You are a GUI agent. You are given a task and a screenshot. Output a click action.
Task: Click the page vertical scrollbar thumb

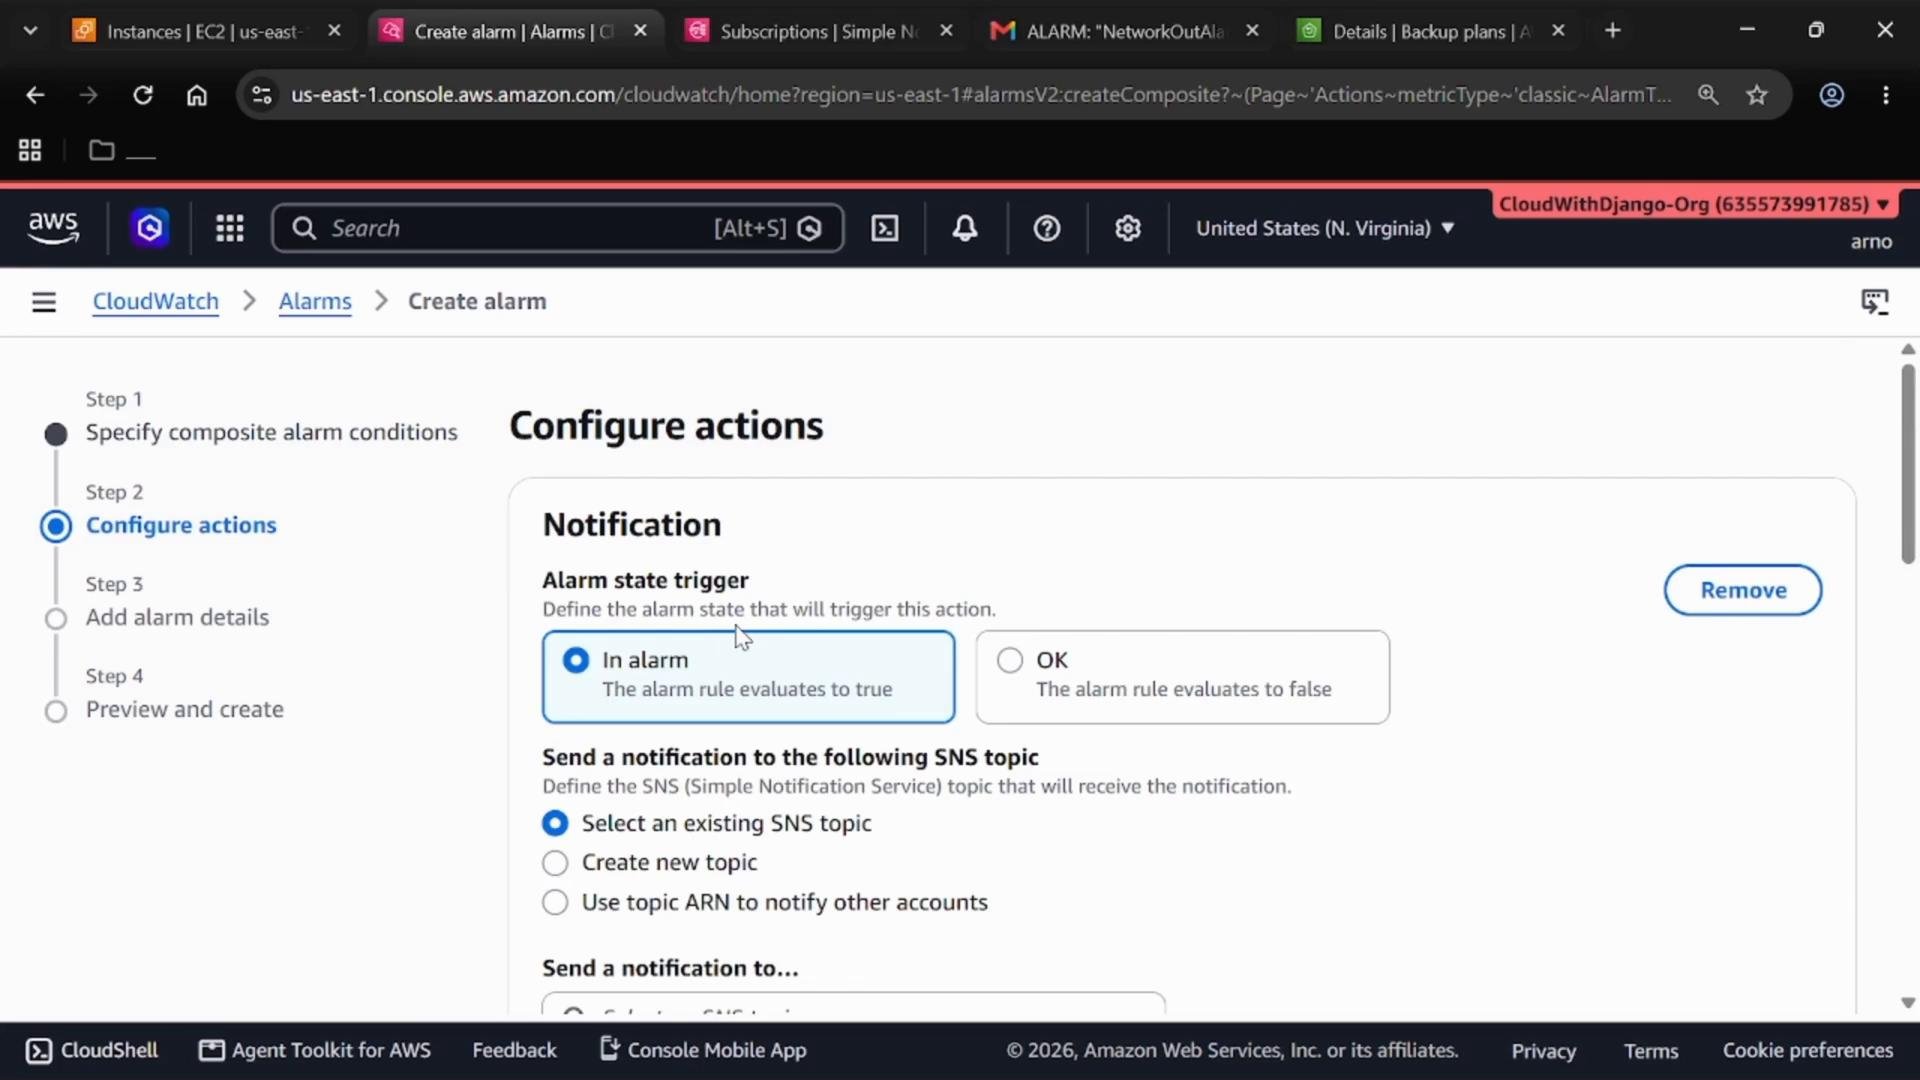click(1908, 464)
